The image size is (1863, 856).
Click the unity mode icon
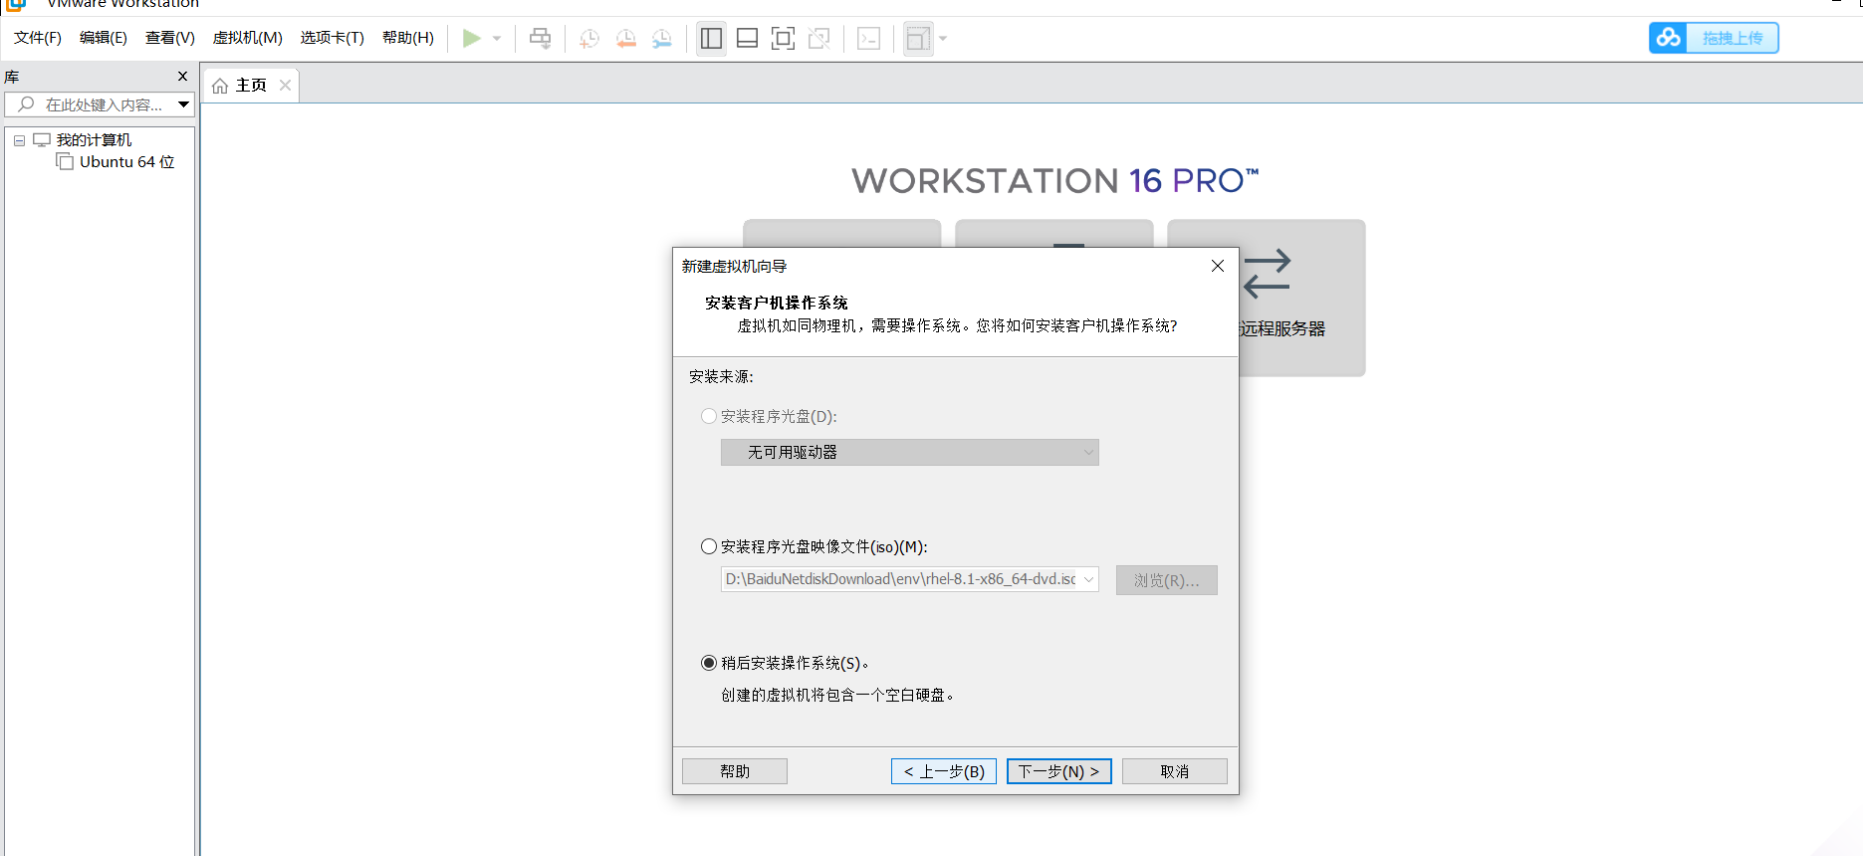(x=819, y=39)
